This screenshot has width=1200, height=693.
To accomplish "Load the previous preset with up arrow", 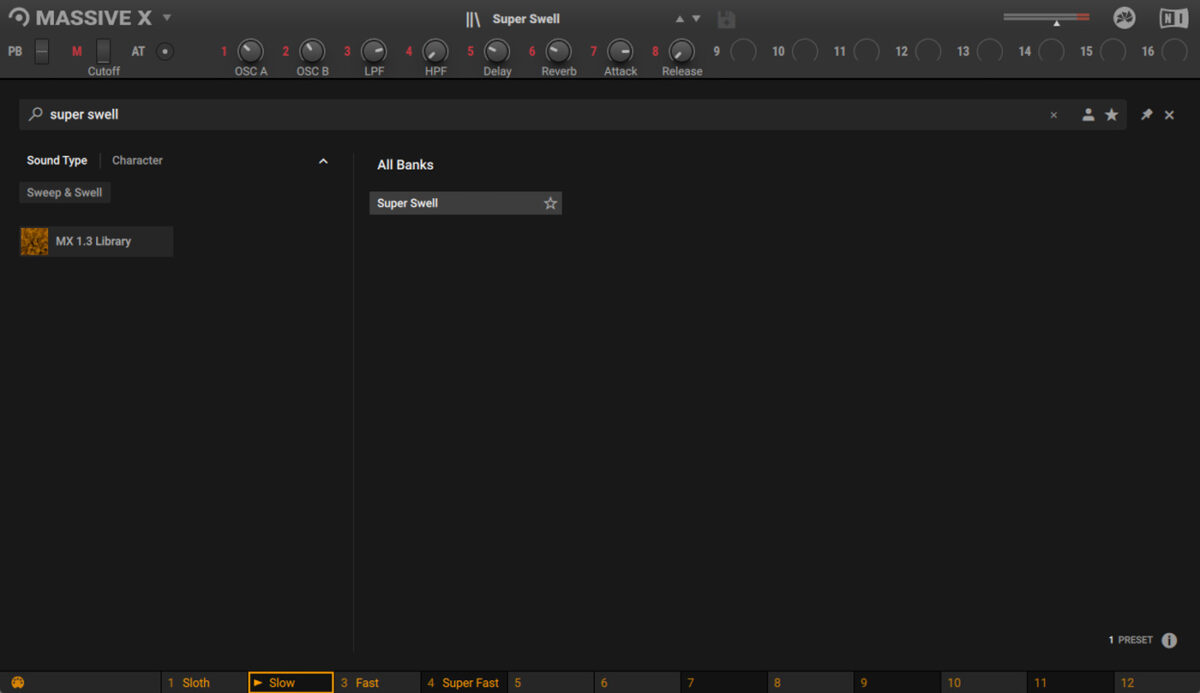I will click(x=680, y=19).
